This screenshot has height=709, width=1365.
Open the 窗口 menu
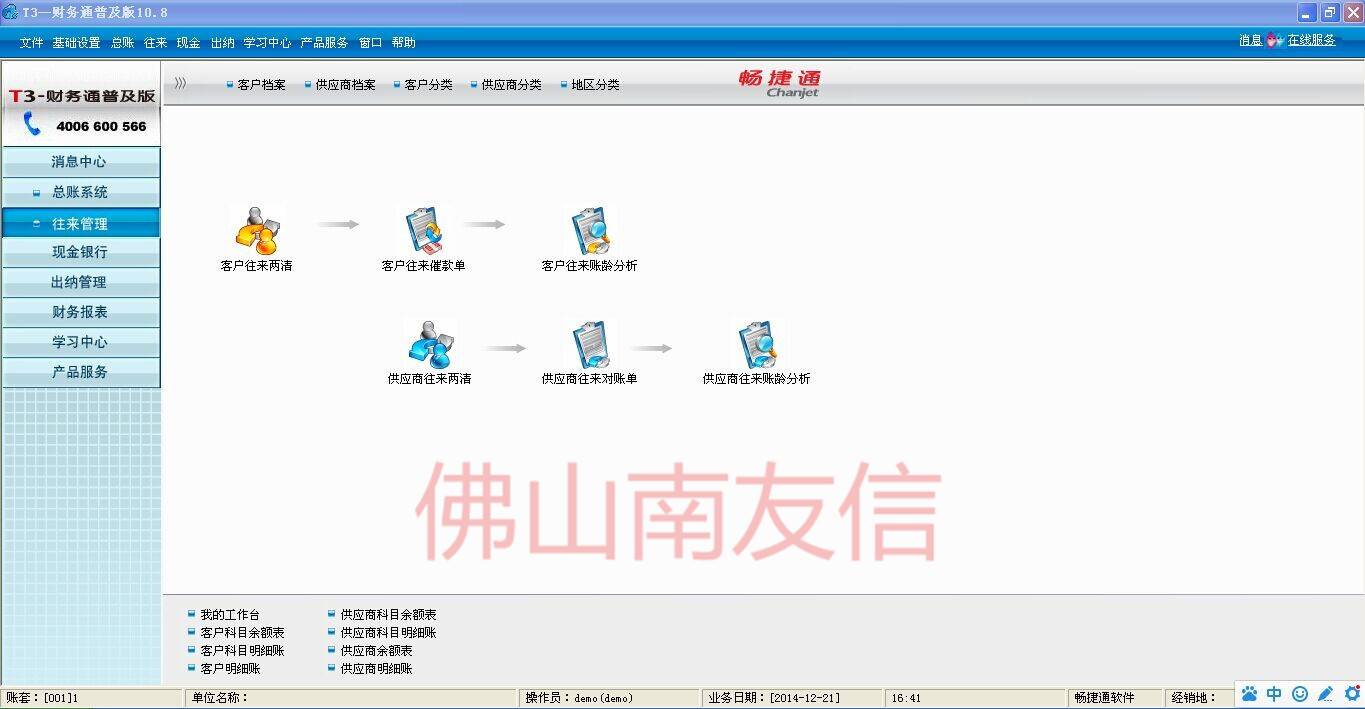(x=371, y=43)
